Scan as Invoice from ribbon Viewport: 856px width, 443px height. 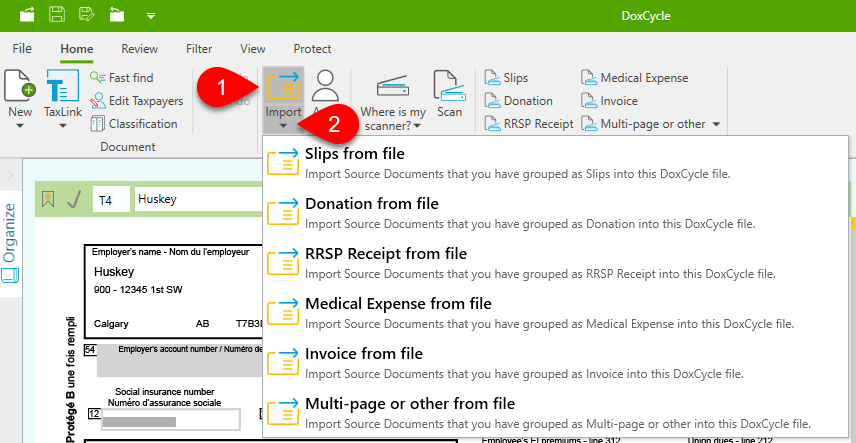click(610, 101)
